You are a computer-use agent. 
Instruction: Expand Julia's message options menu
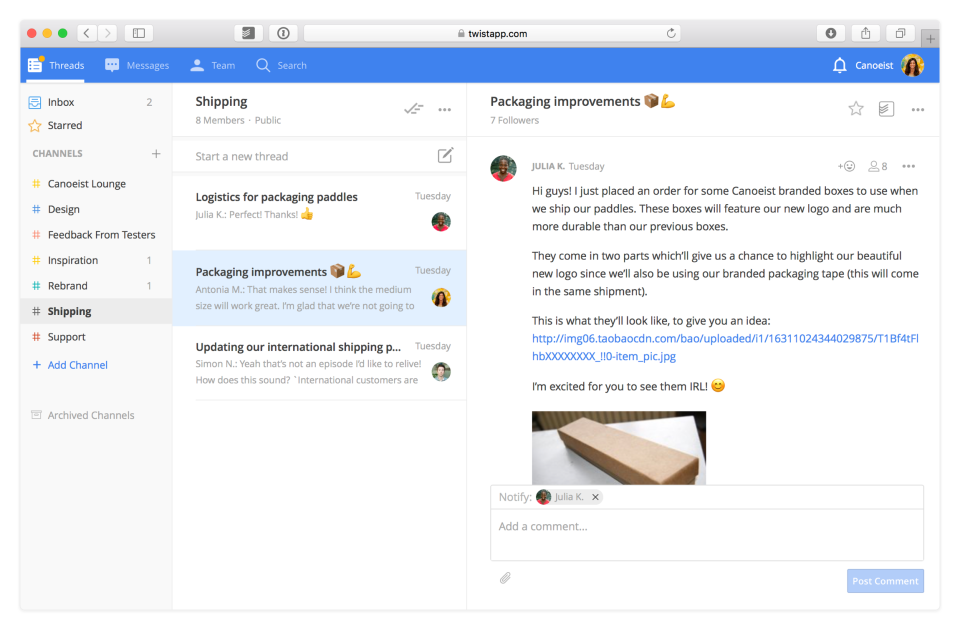point(908,166)
